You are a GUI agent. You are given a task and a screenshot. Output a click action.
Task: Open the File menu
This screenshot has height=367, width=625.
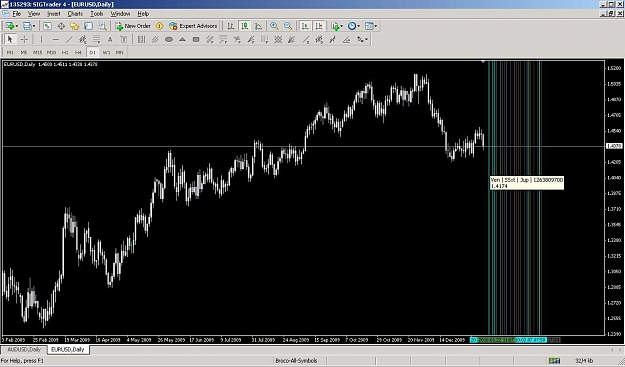coord(17,14)
